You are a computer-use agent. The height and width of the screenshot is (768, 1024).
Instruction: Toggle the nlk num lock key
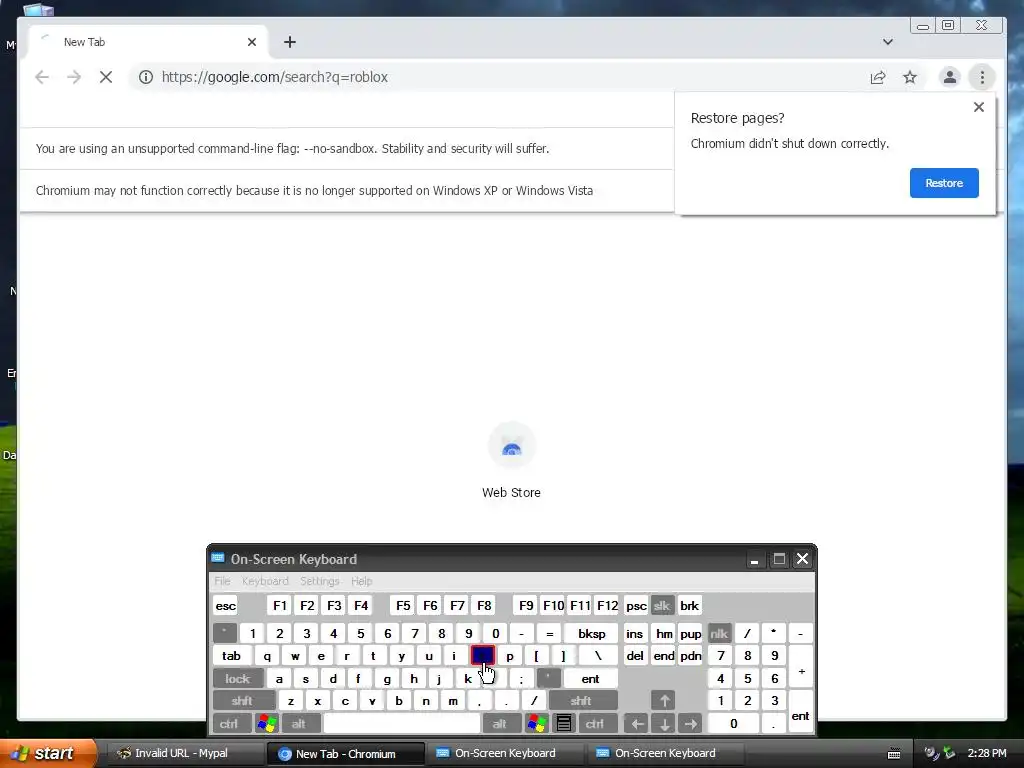(x=719, y=633)
